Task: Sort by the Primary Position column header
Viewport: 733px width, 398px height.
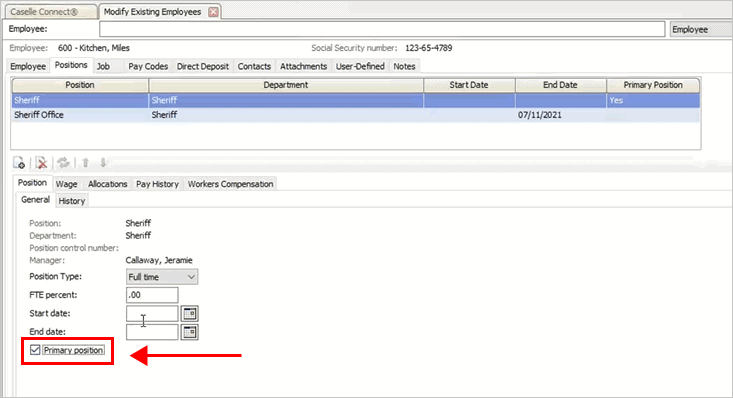Action: click(x=653, y=85)
